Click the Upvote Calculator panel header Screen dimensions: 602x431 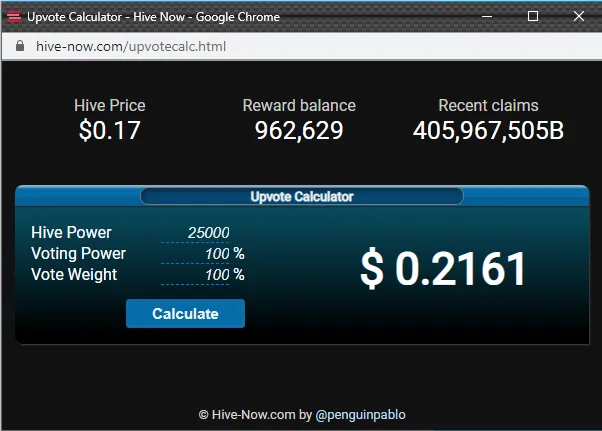302,197
